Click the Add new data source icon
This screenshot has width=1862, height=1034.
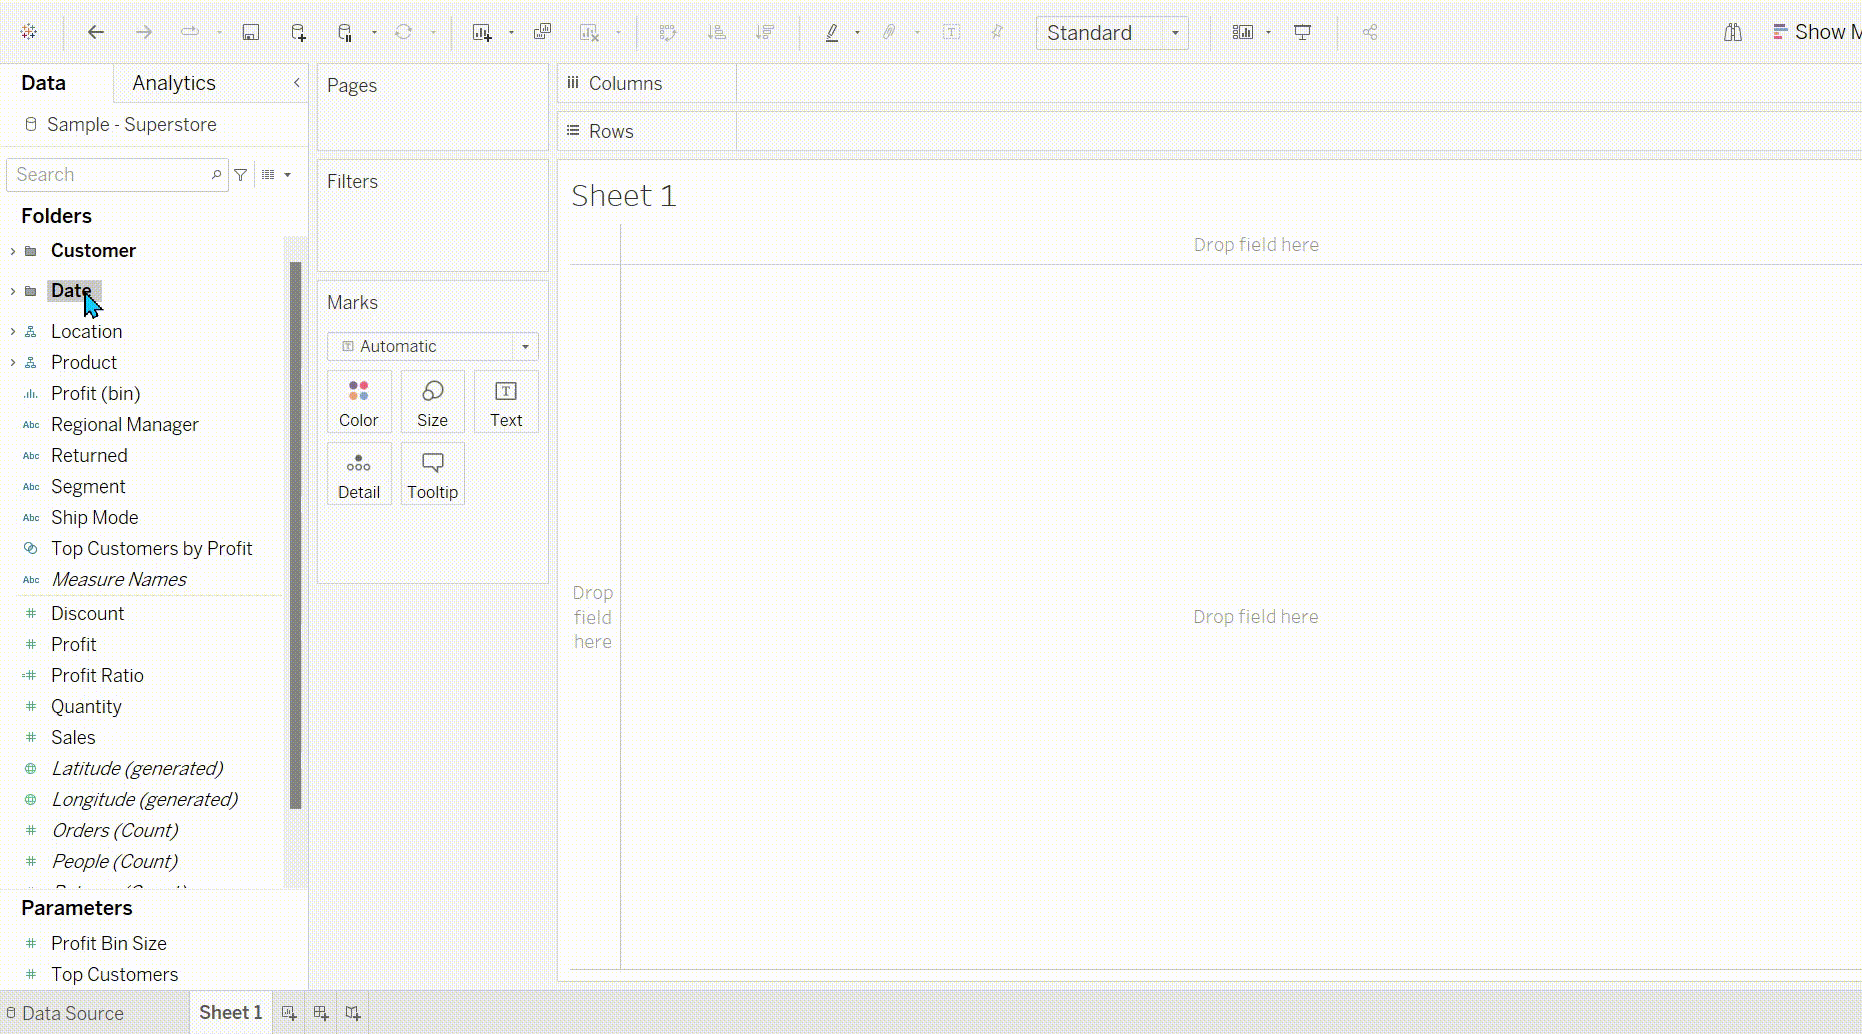[298, 33]
